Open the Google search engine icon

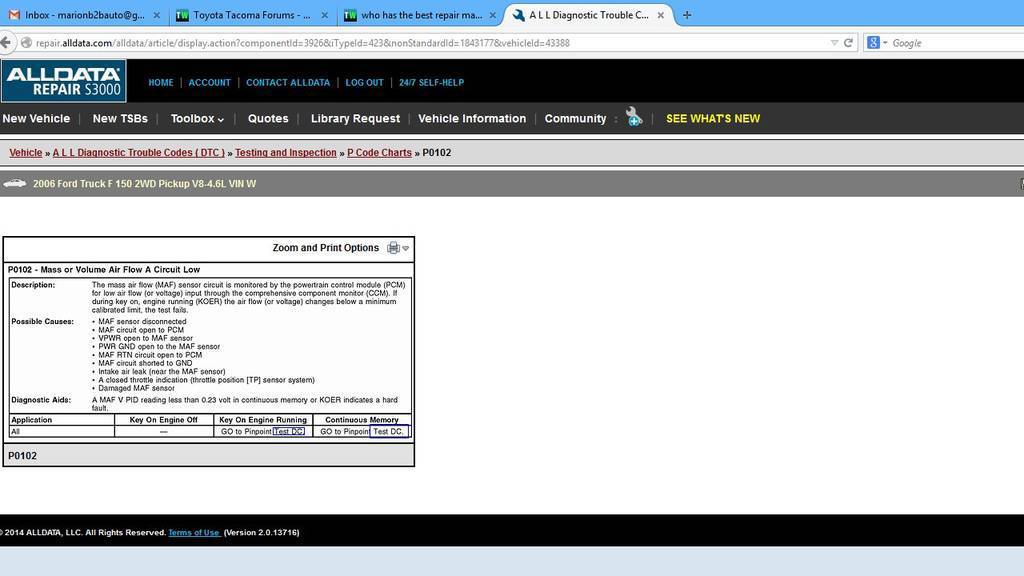[873, 43]
